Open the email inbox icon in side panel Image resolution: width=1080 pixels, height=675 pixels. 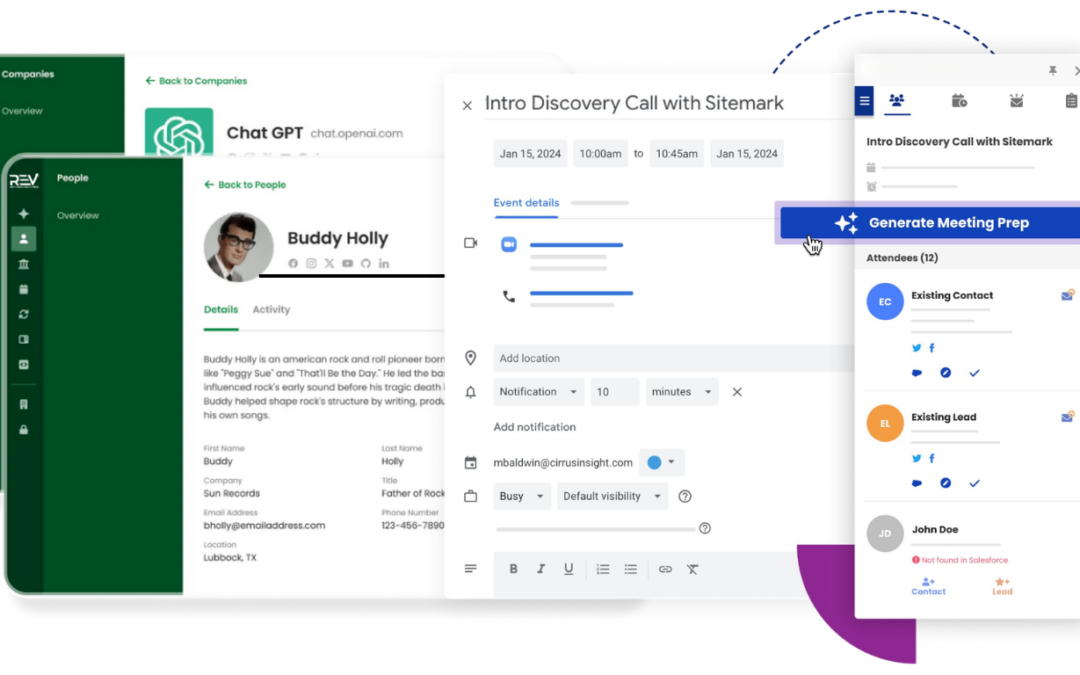(x=1017, y=101)
